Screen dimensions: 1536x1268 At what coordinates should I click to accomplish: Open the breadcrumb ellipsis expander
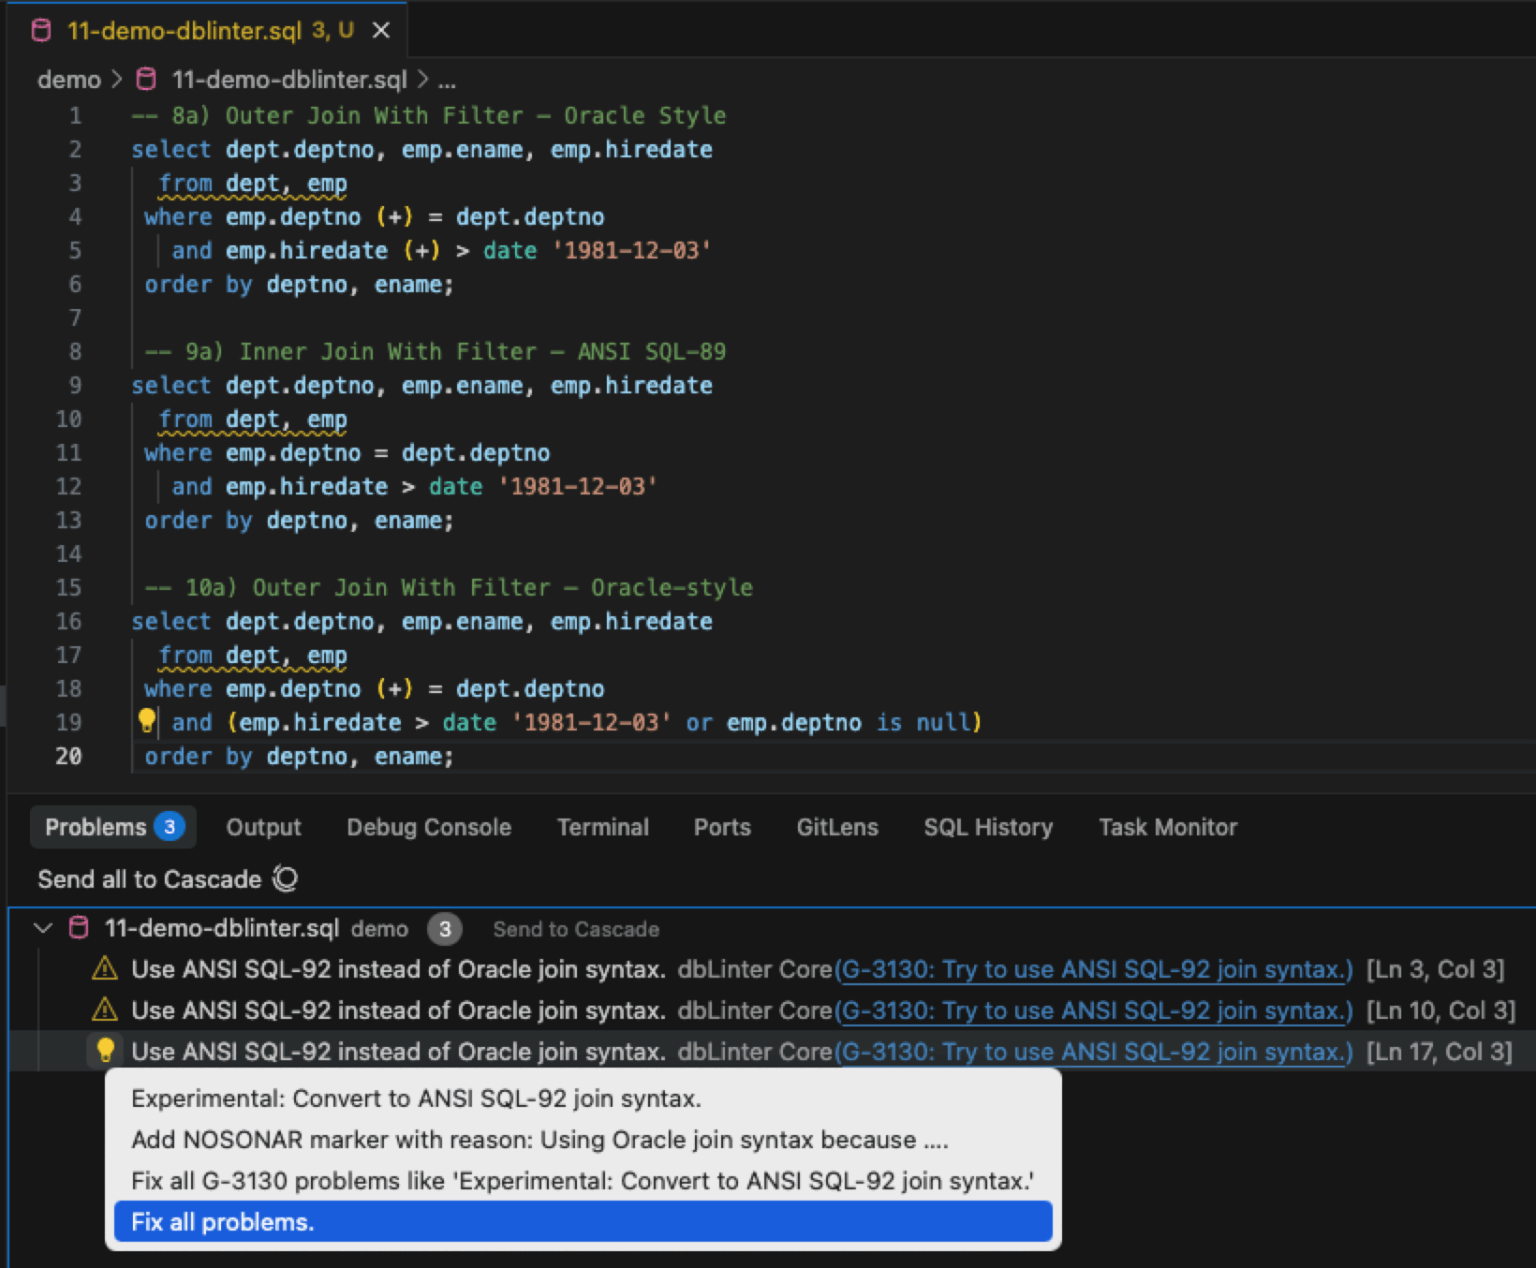(x=447, y=80)
